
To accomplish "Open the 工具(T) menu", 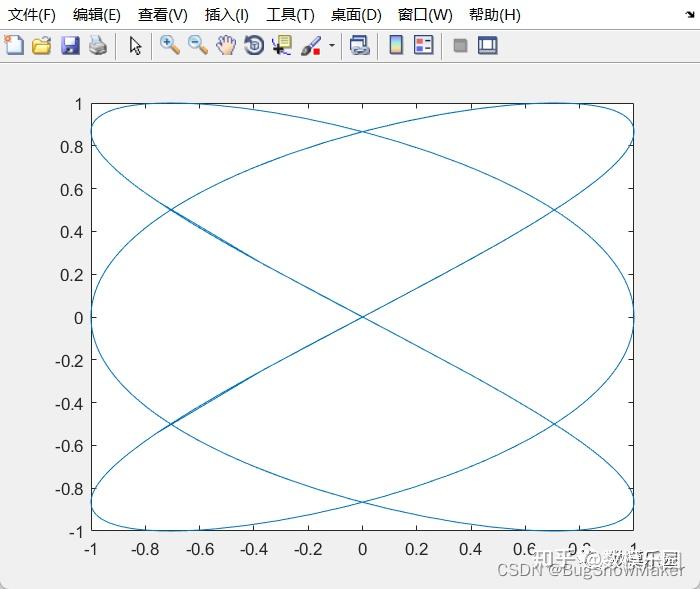I will (x=290, y=15).
